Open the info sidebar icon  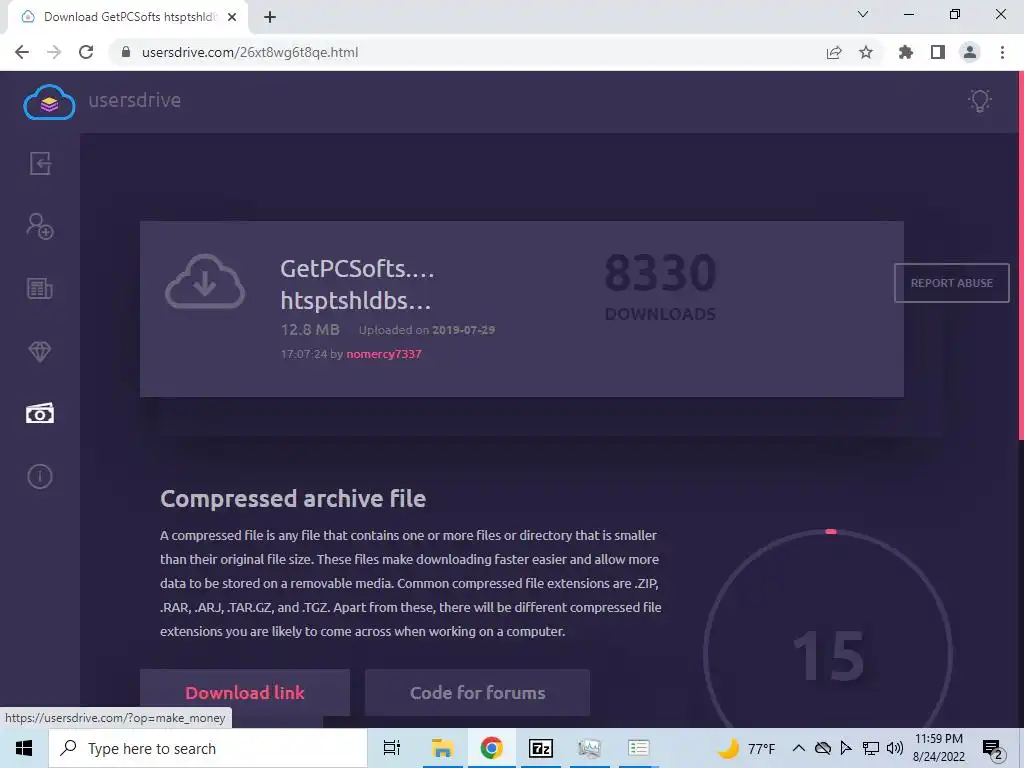coord(40,476)
